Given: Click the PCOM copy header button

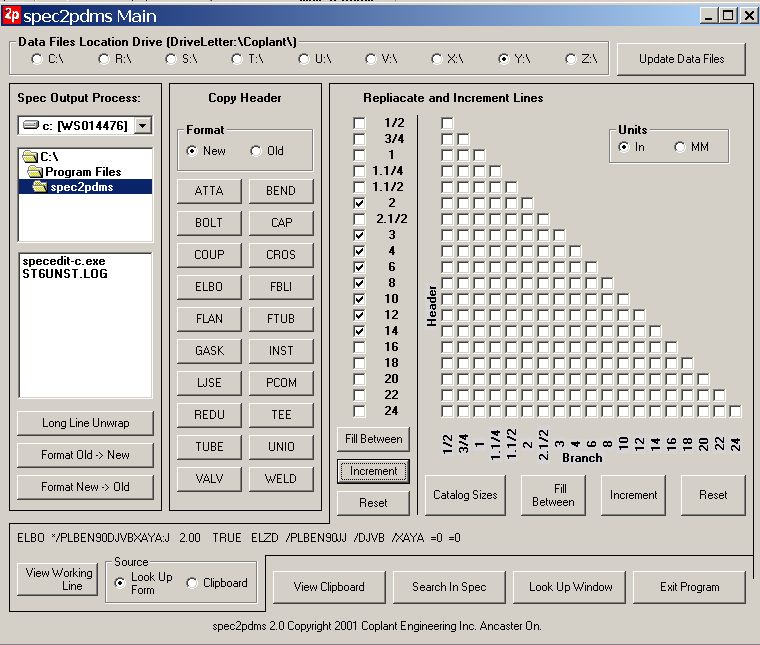Looking at the screenshot, I should point(281,382).
